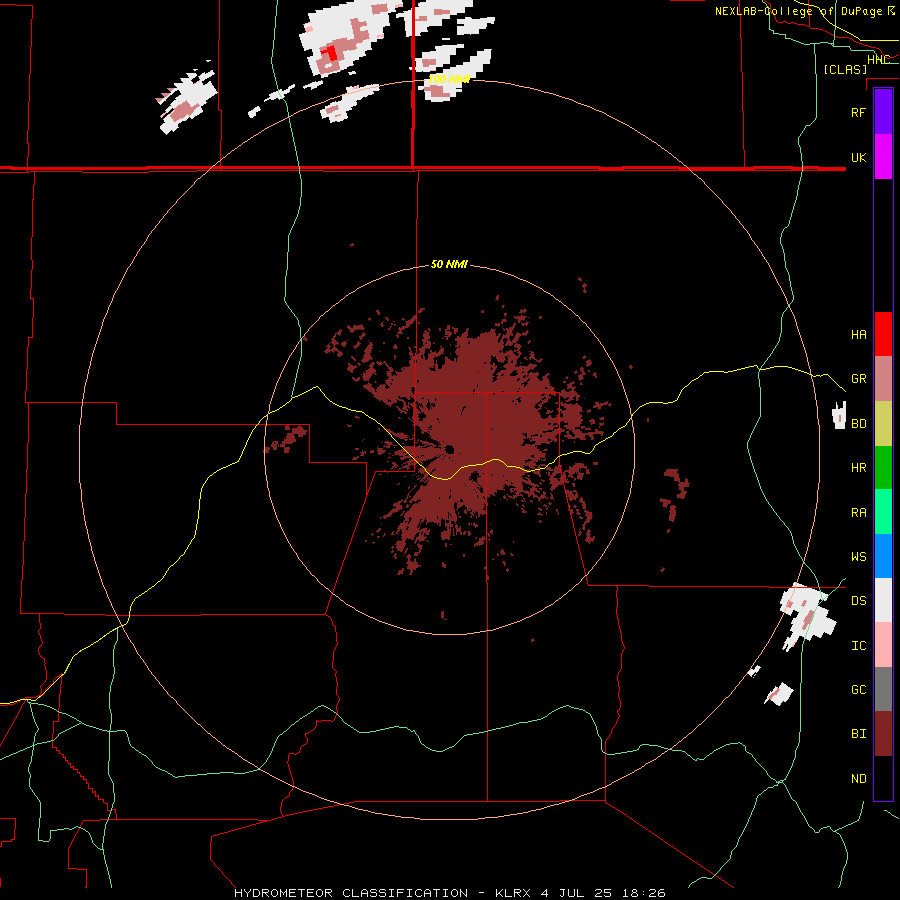Click the "100 NMI" range ring label
Image resolution: width=900 pixels, height=900 pixels.
[x=450, y=79]
